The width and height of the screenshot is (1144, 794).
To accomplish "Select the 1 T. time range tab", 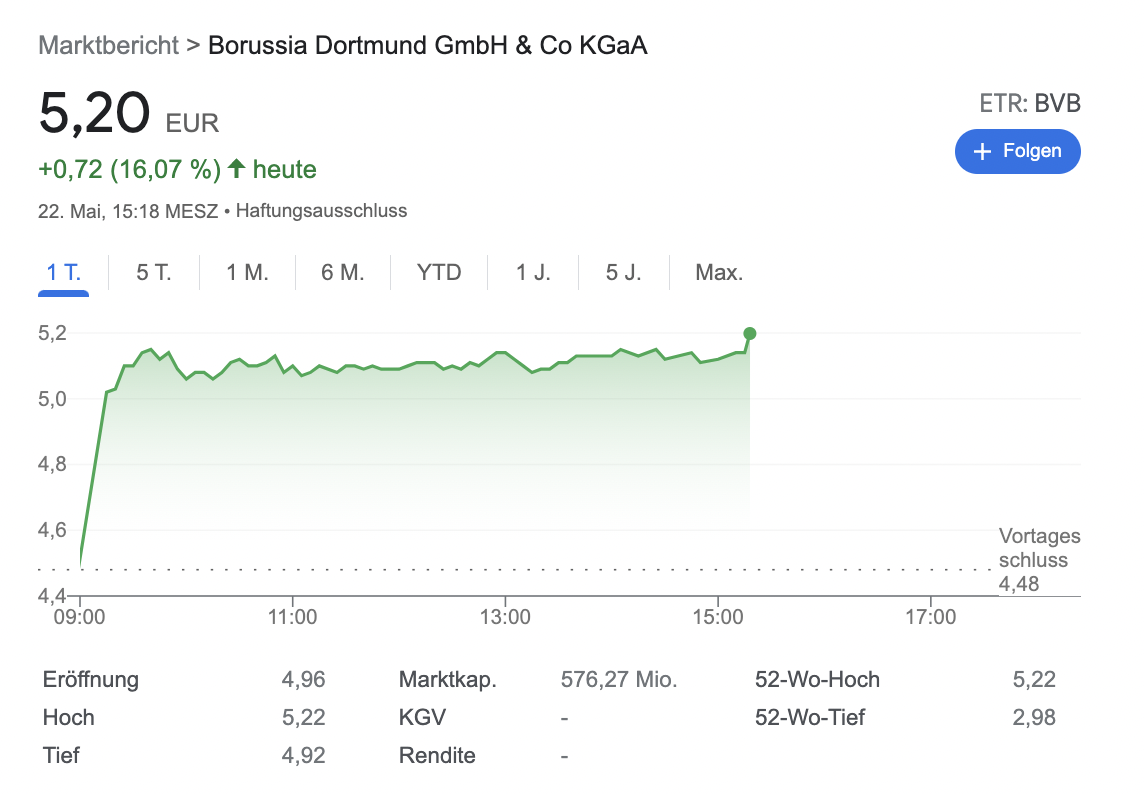I will 63,272.
